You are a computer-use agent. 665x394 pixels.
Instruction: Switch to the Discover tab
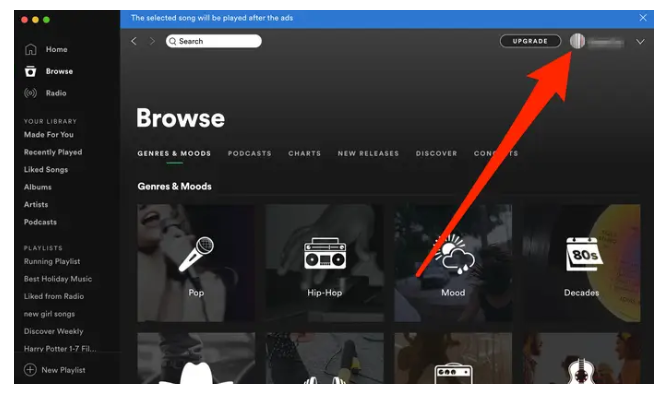(436, 154)
